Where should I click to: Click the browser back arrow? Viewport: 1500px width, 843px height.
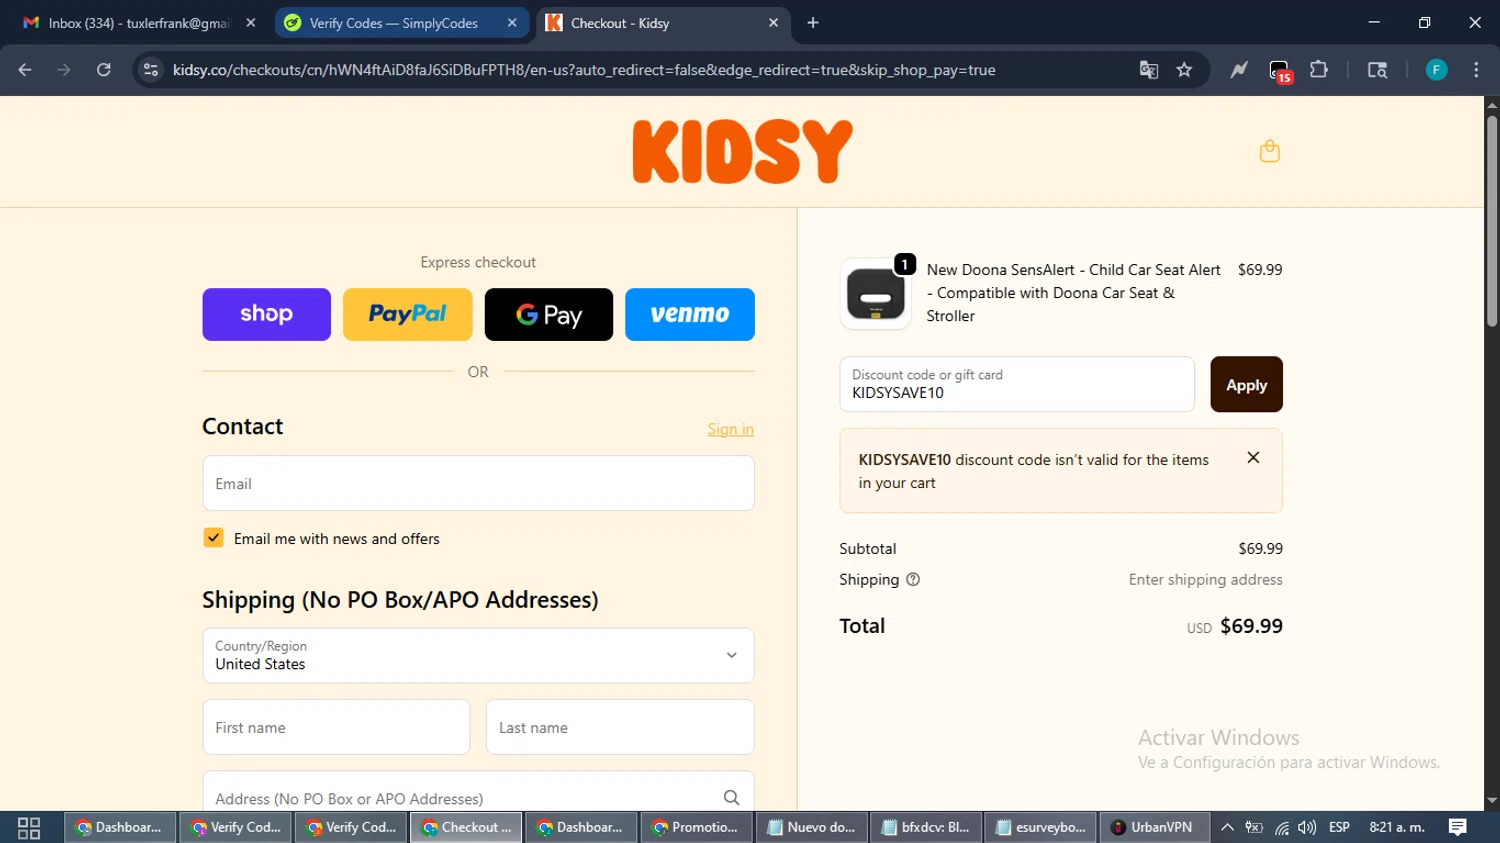tap(25, 70)
